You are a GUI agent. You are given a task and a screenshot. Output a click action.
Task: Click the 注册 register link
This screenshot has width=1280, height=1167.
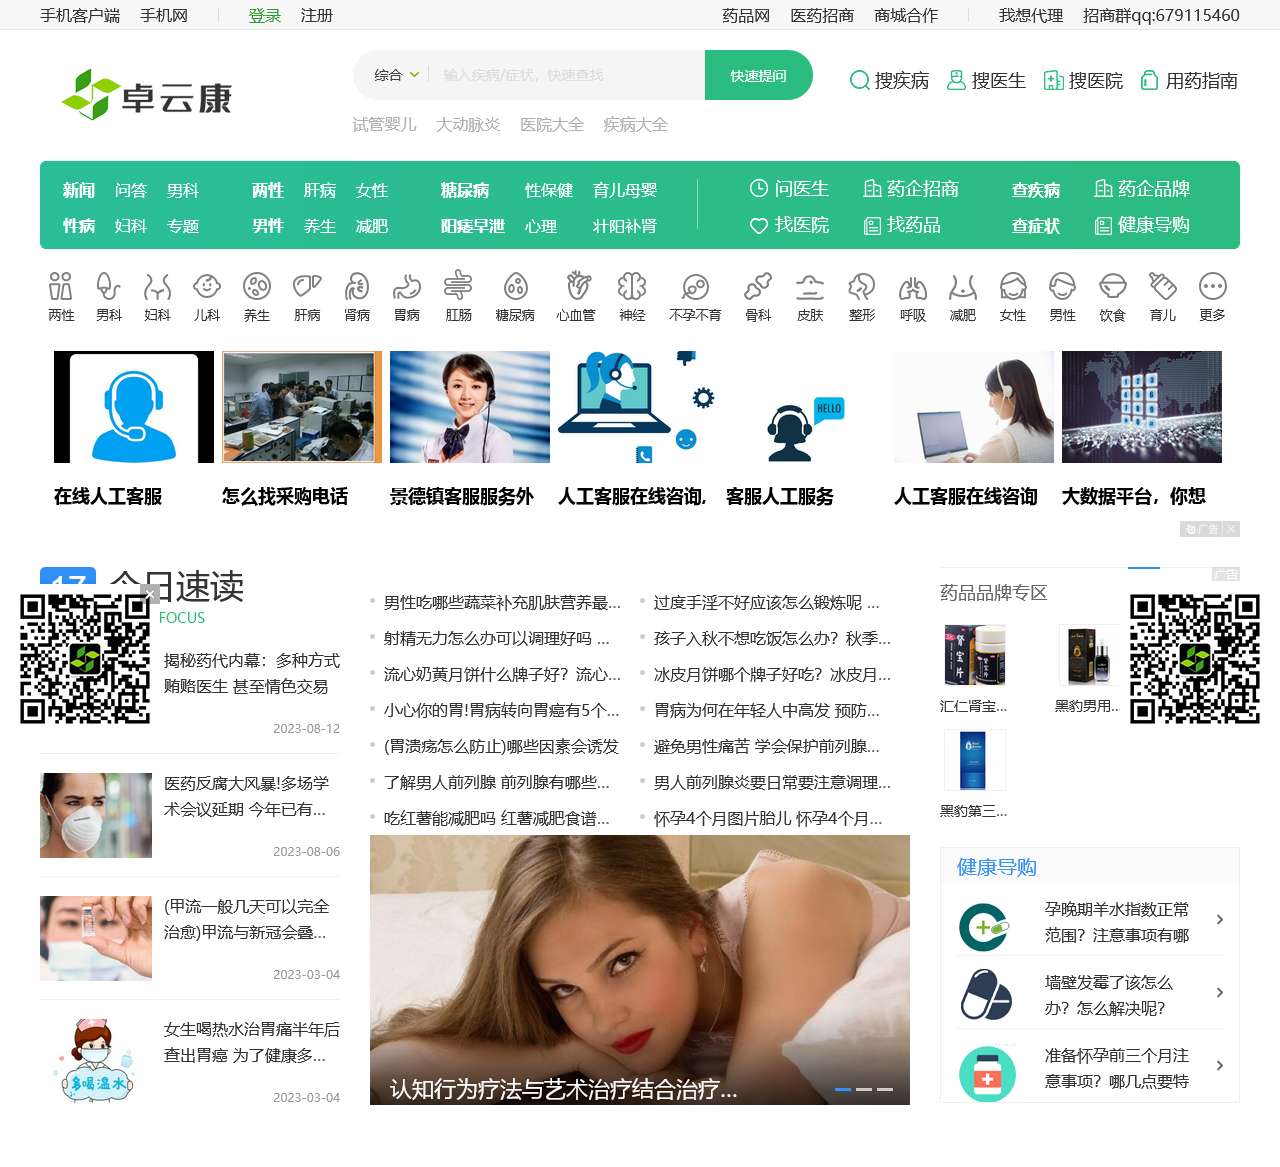tap(317, 15)
